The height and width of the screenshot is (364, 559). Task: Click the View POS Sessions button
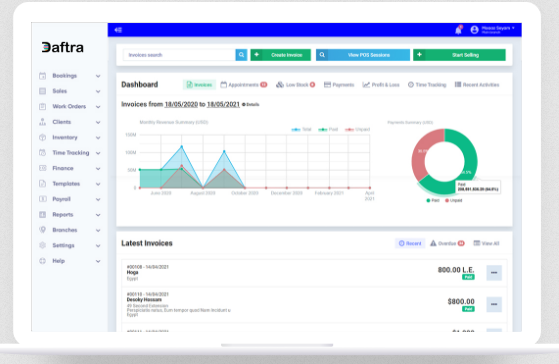coord(363,55)
